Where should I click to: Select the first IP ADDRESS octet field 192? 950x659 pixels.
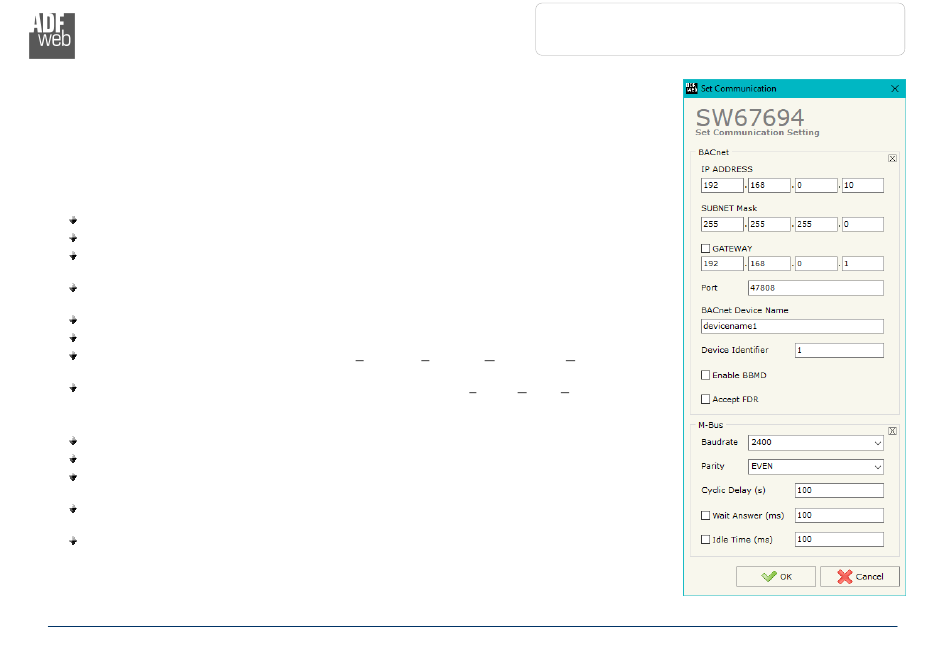point(722,185)
